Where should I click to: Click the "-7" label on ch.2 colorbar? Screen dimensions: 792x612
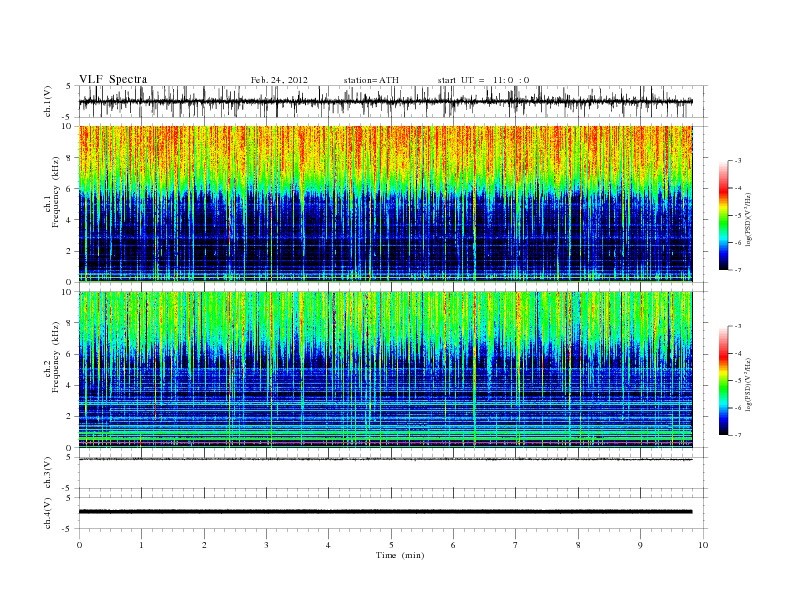point(737,435)
